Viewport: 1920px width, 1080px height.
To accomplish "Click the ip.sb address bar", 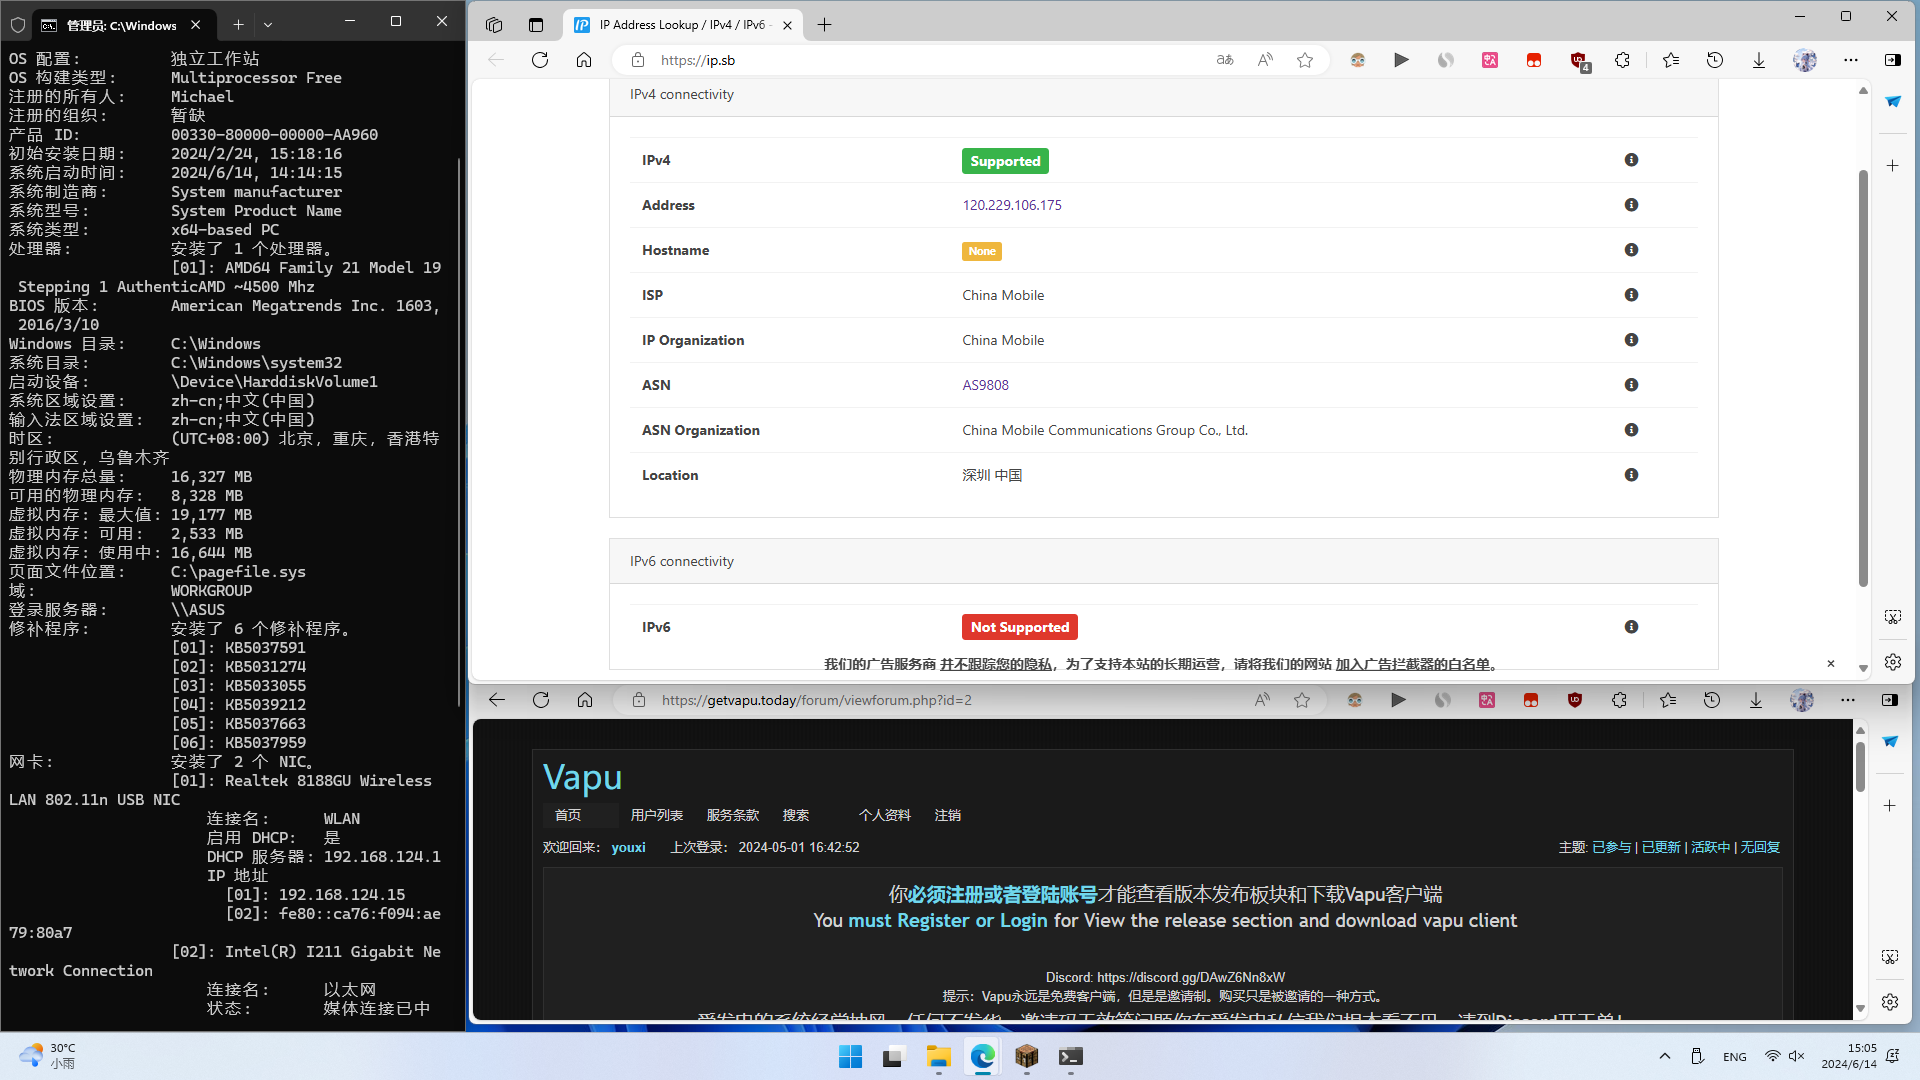I will [930, 60].
